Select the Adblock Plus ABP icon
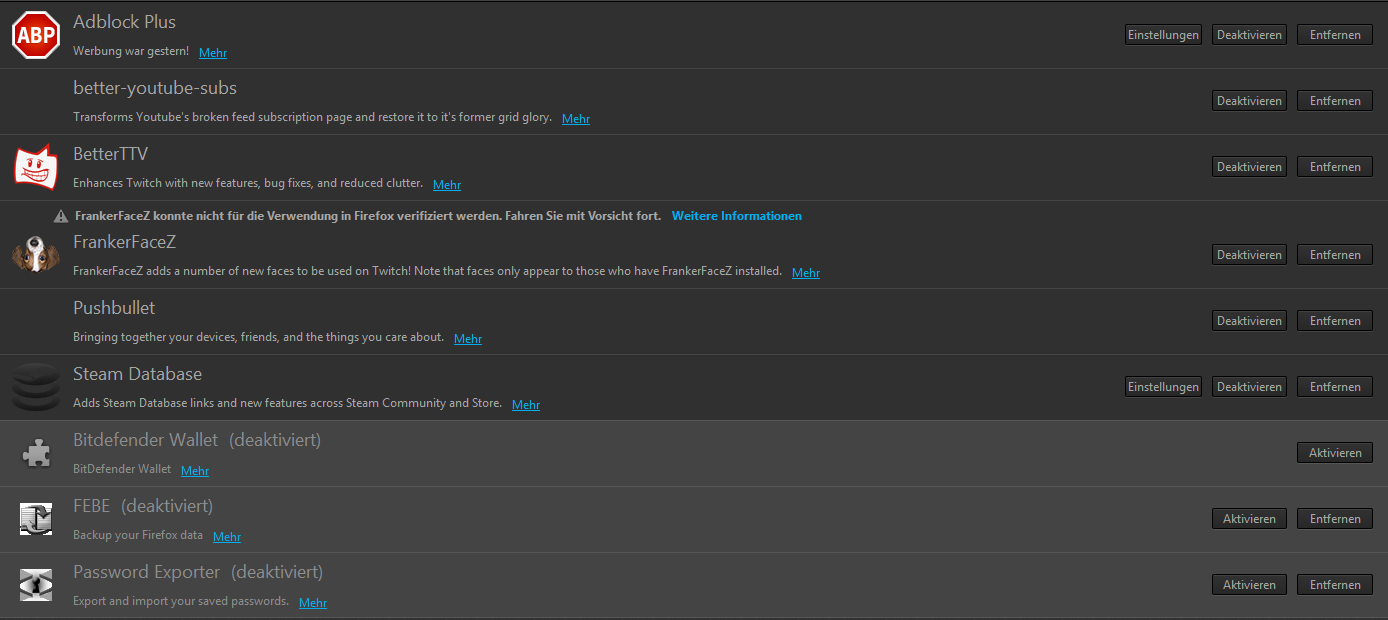Screen dimensions: 1388x620 click(x=36, y=35)
